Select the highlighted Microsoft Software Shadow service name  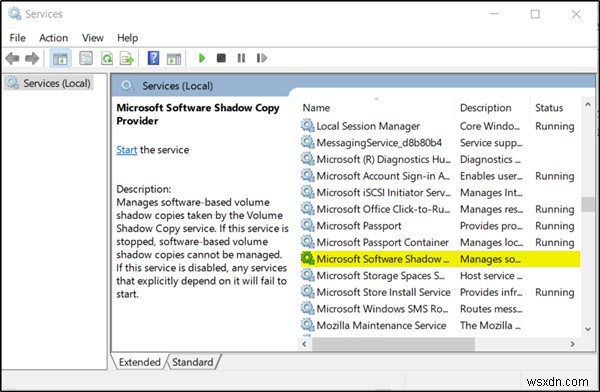click(x=383, y=259)
